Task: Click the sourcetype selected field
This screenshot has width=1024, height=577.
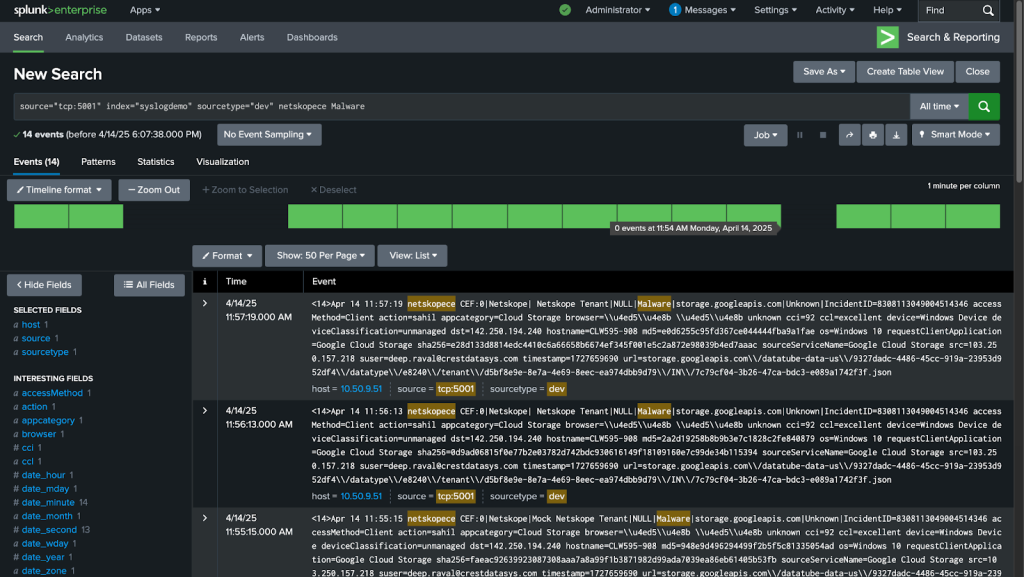Action: (45, 352)
